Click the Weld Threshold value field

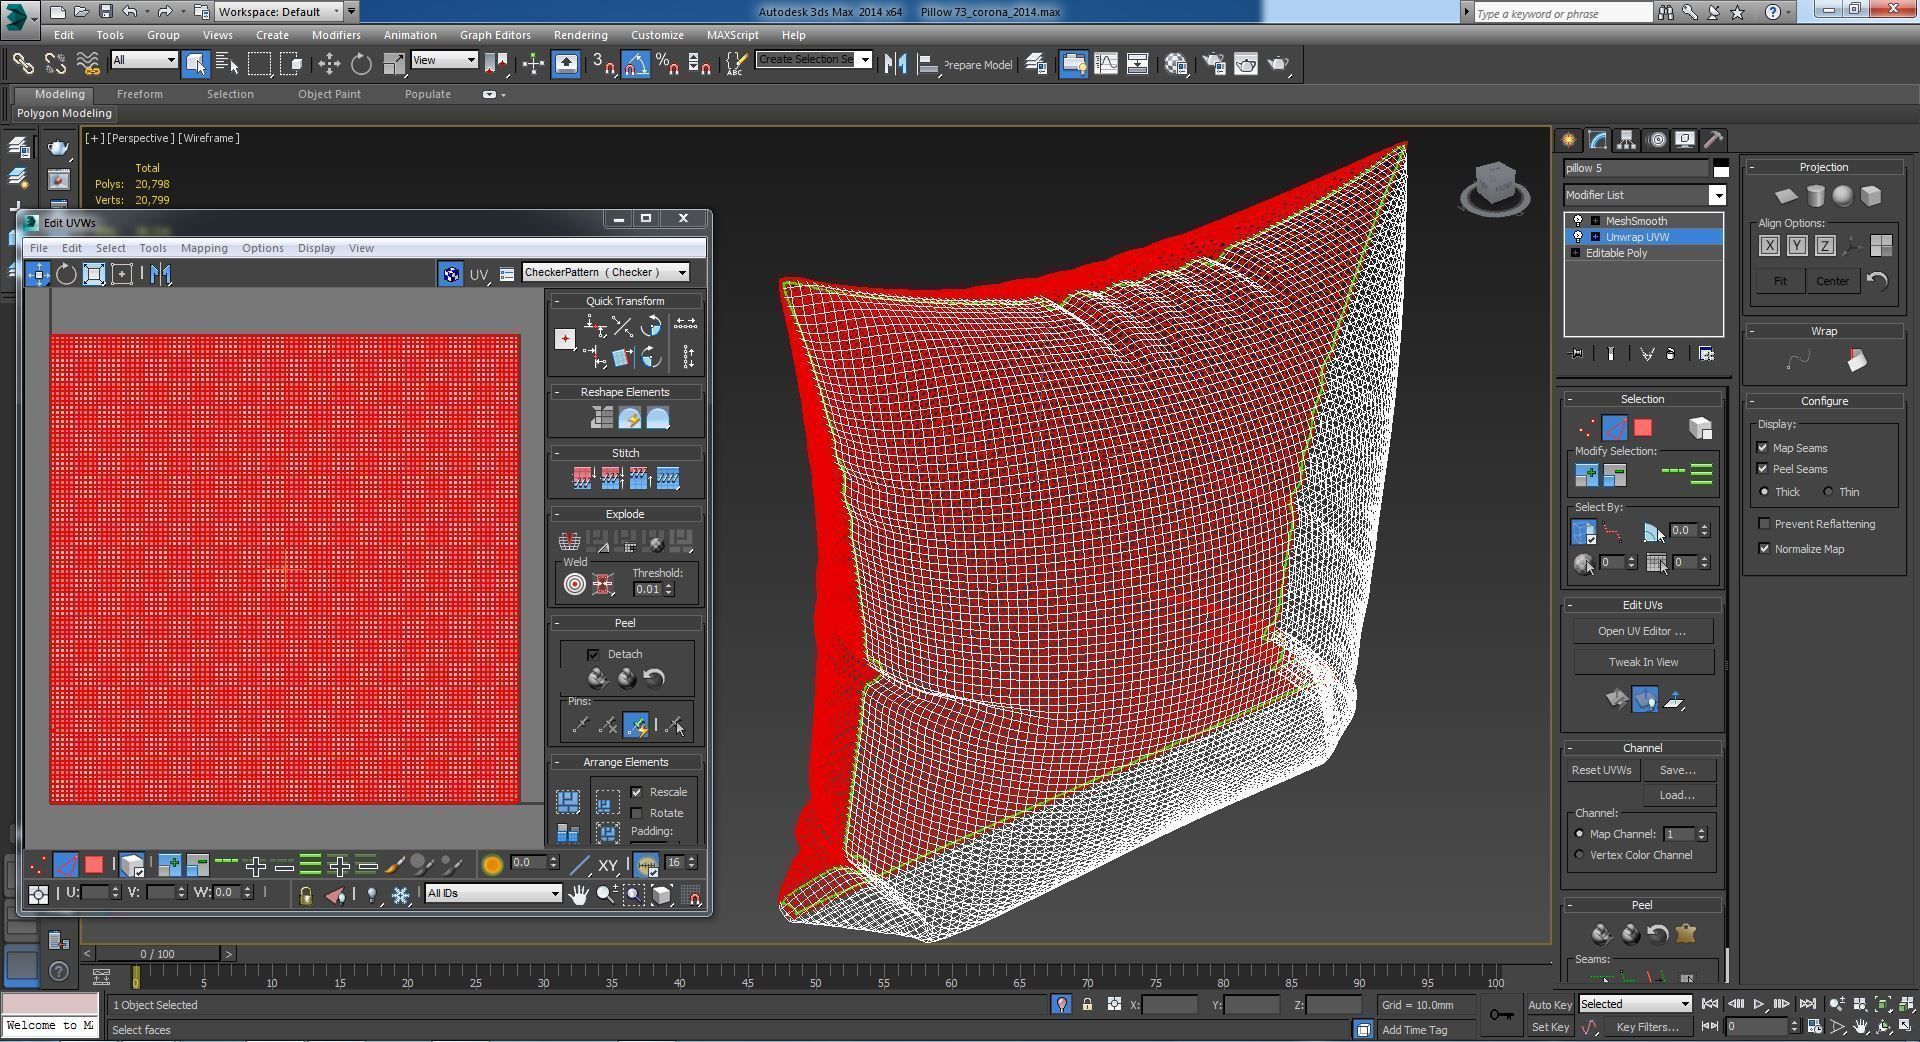pos(647,589)
